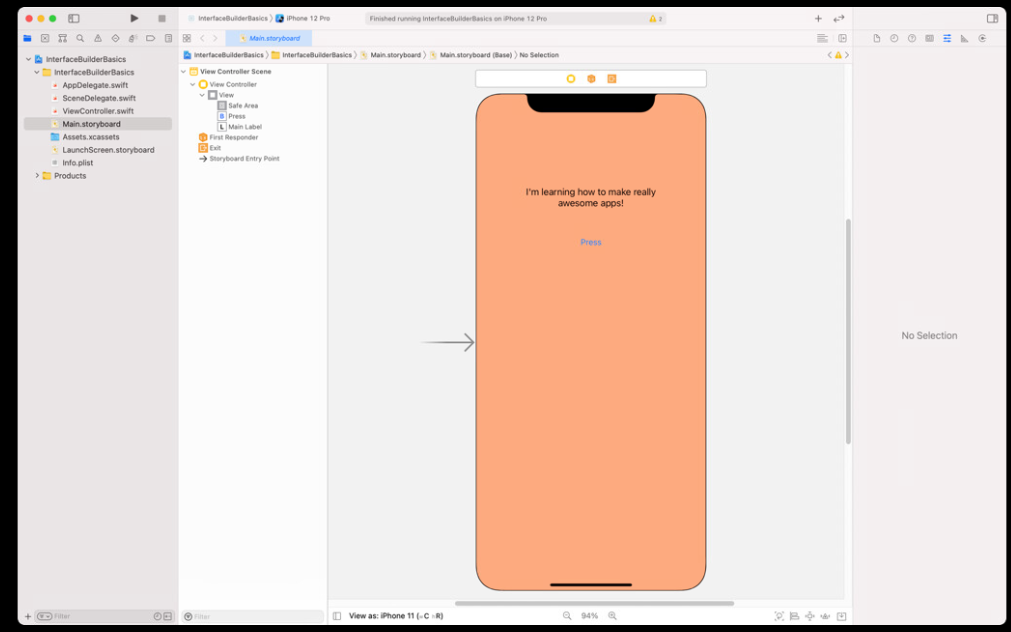The image size is (1011, 632).
Task: Click View as: iPhone 11 device button
Action: (x=396, y=616)
